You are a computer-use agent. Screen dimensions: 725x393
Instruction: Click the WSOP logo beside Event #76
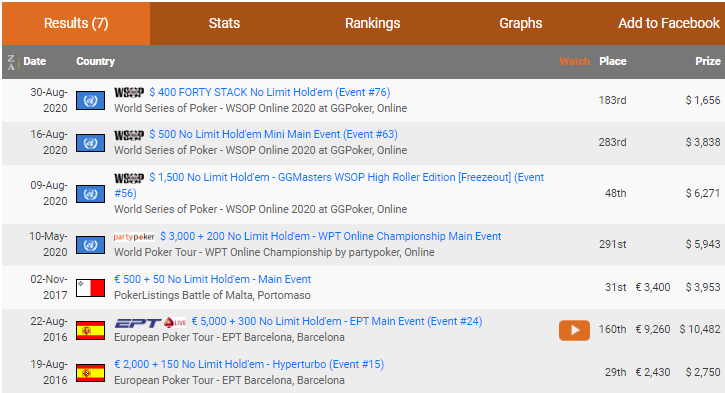coord(129,92)
